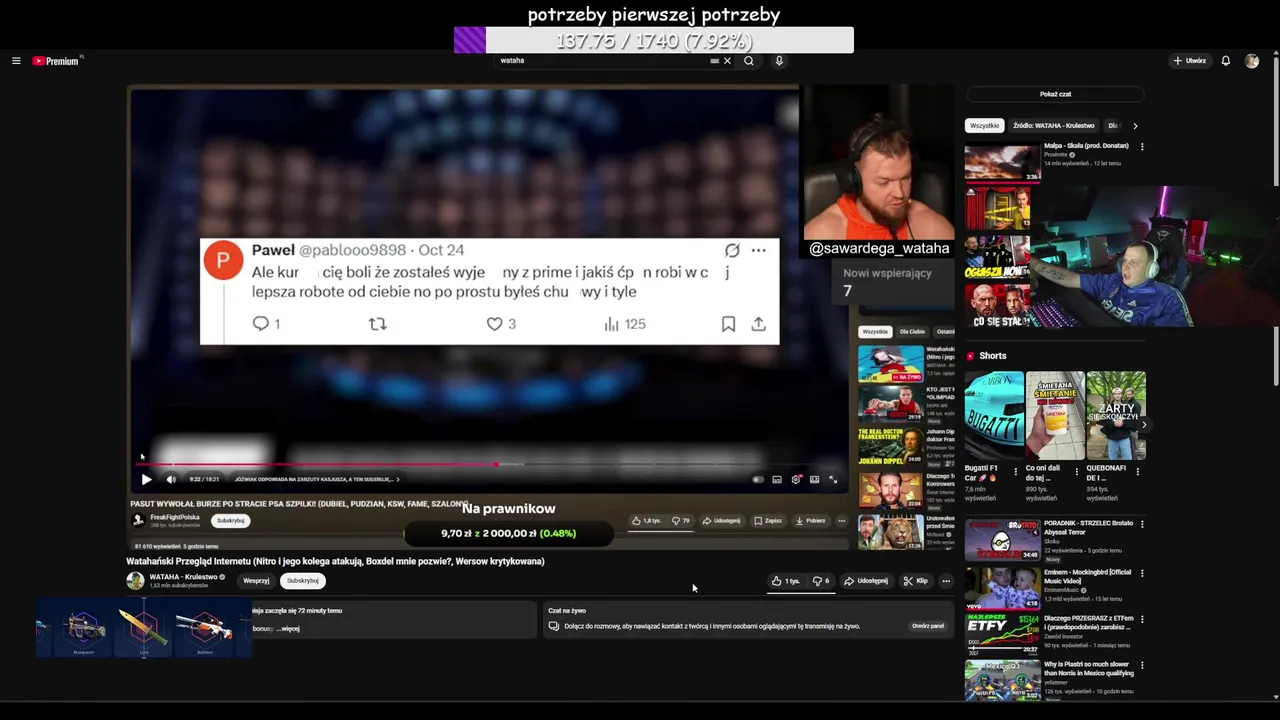Open Eminem - Mockingbird video title
The image size is (1280, 720).
(x=1088, y=576)
